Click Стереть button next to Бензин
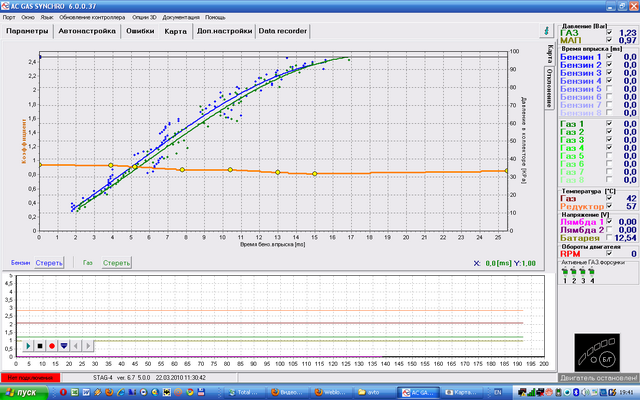Image resolution: width=640 pixels, height=400 pixels. pos(49,263)
